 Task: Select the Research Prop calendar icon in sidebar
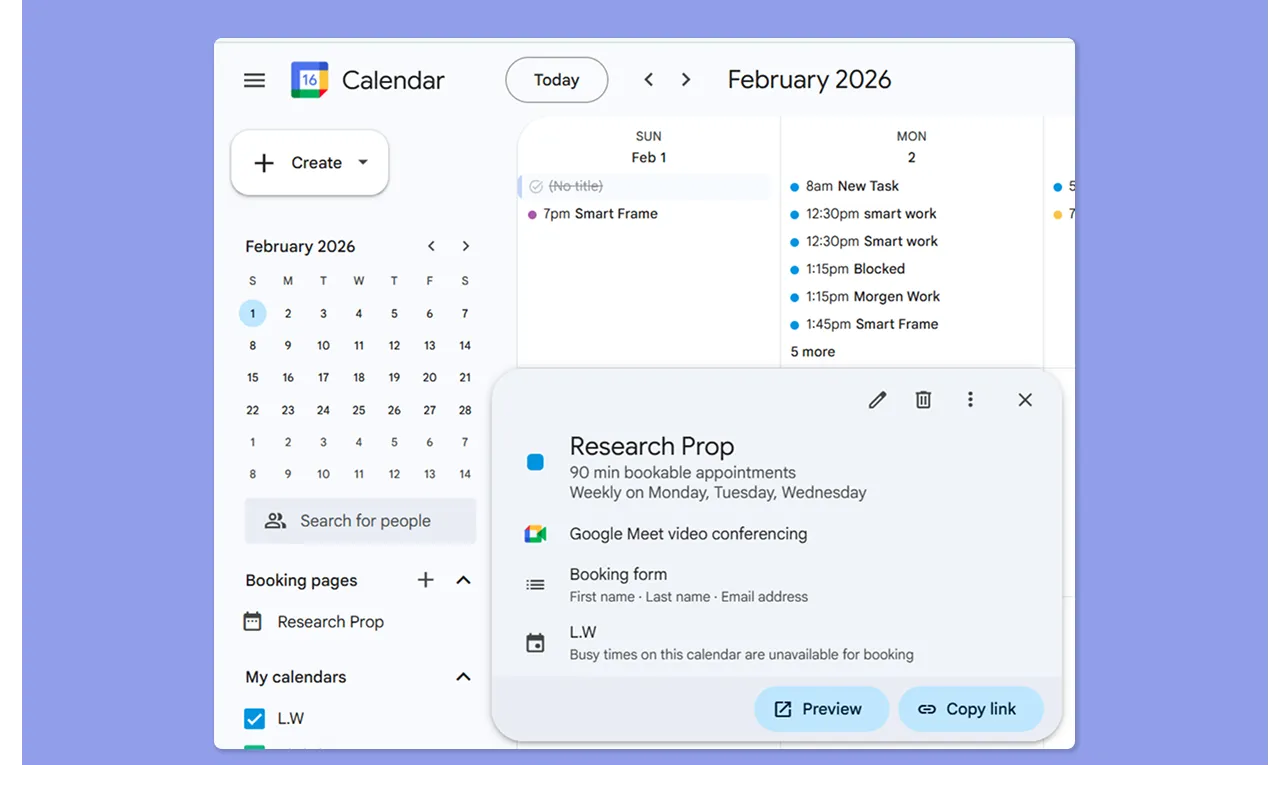pyautogui.click(x=252, y=621)
